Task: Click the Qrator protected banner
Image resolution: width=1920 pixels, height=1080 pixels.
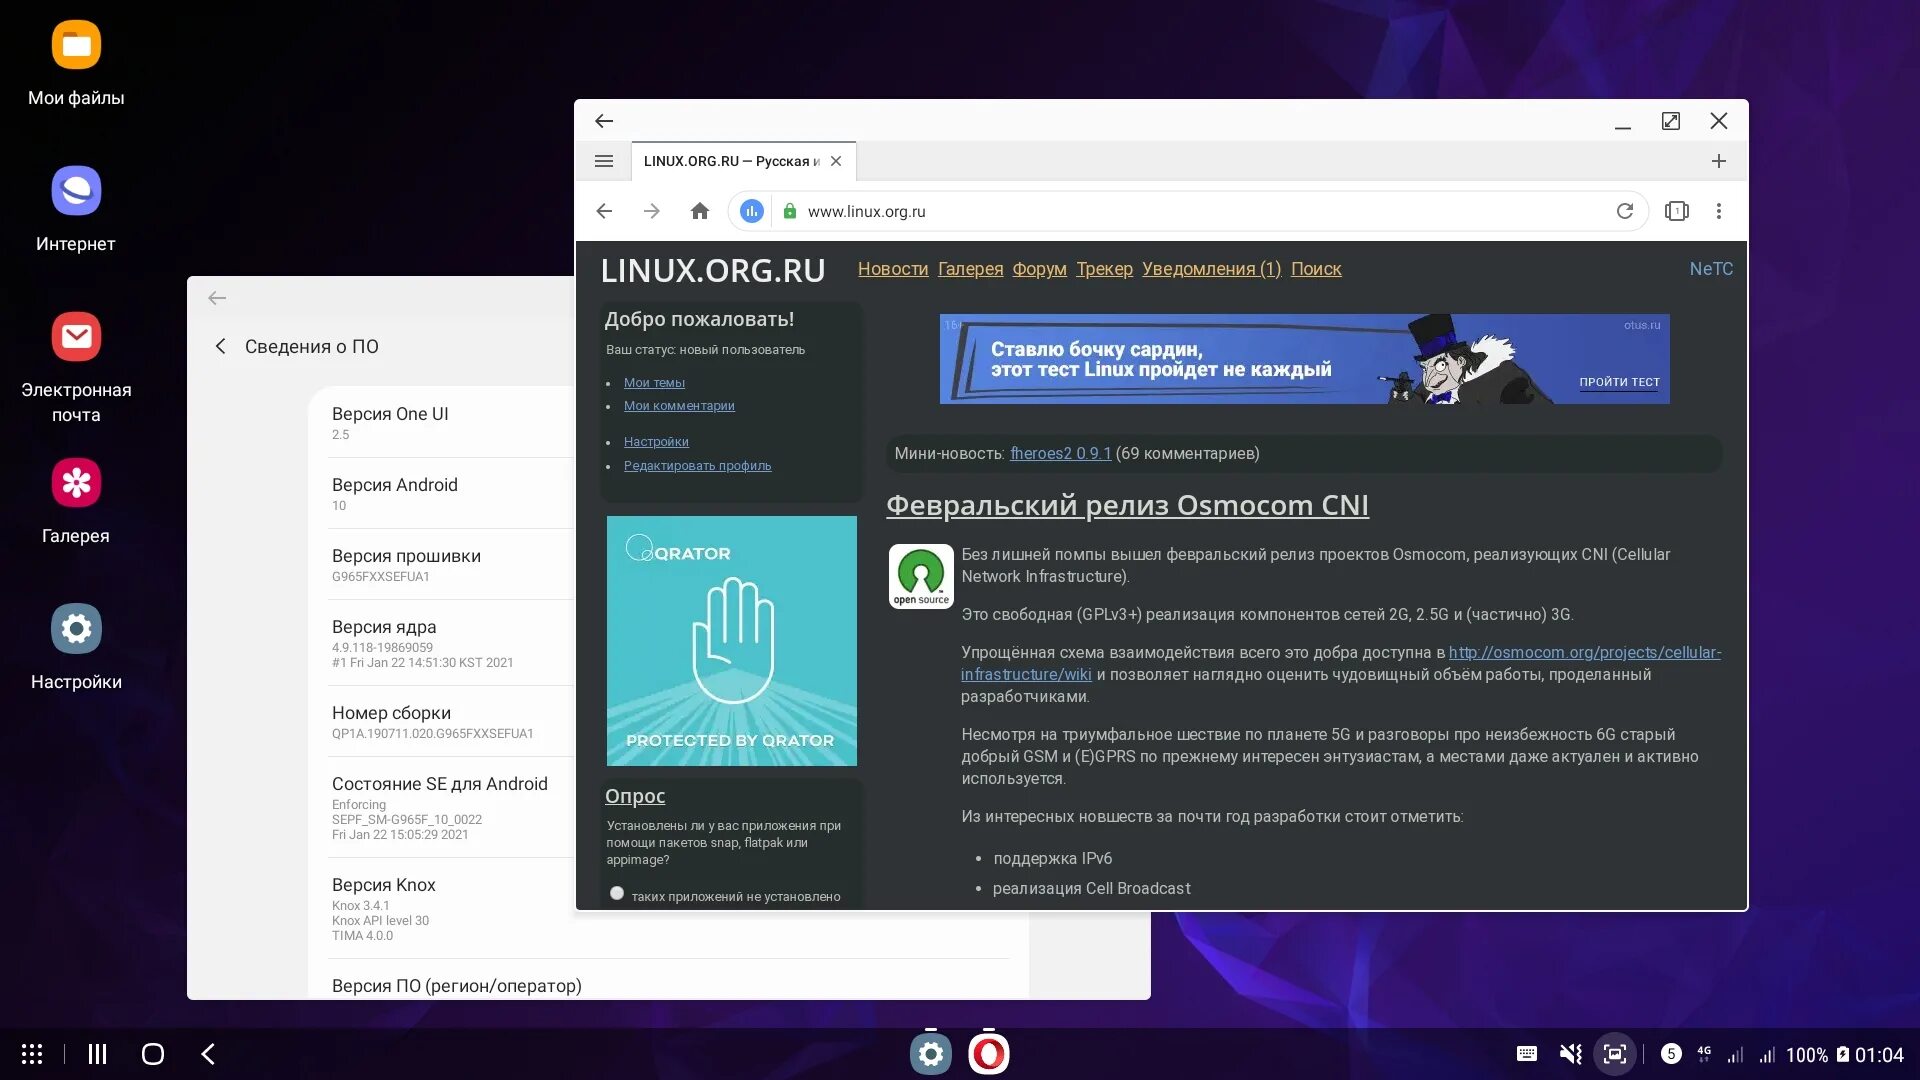Action: [x=732, y=641]
